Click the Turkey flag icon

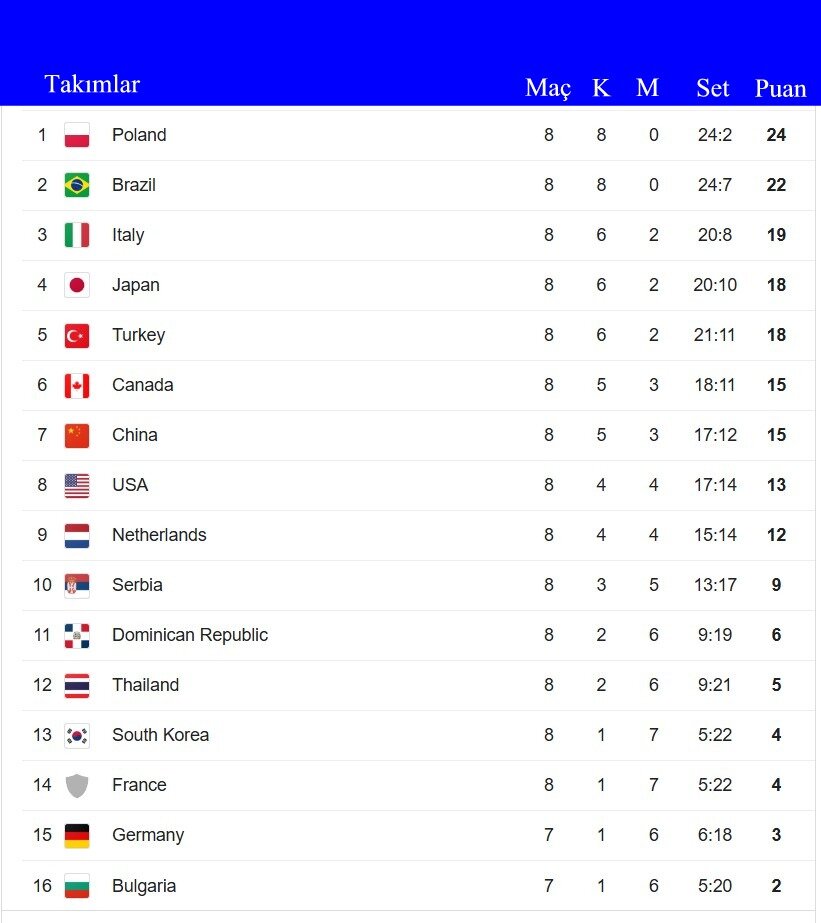(77, 335)
